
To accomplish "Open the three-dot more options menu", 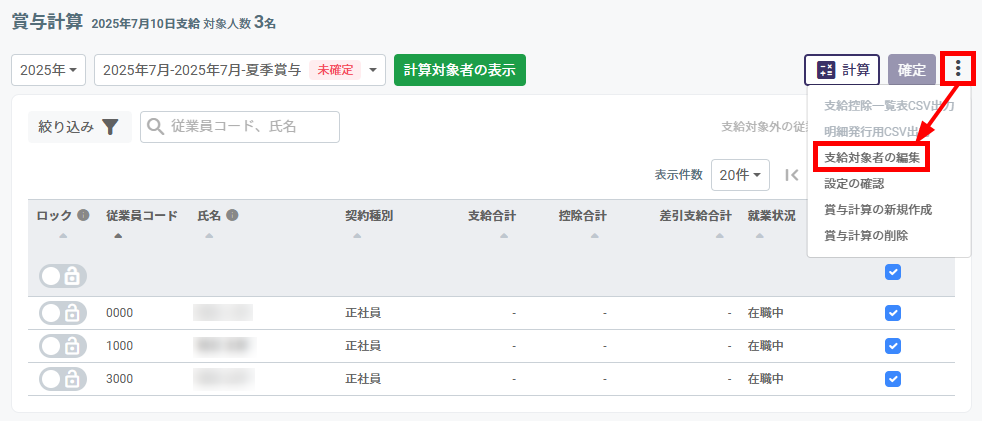I will [958, 69].
